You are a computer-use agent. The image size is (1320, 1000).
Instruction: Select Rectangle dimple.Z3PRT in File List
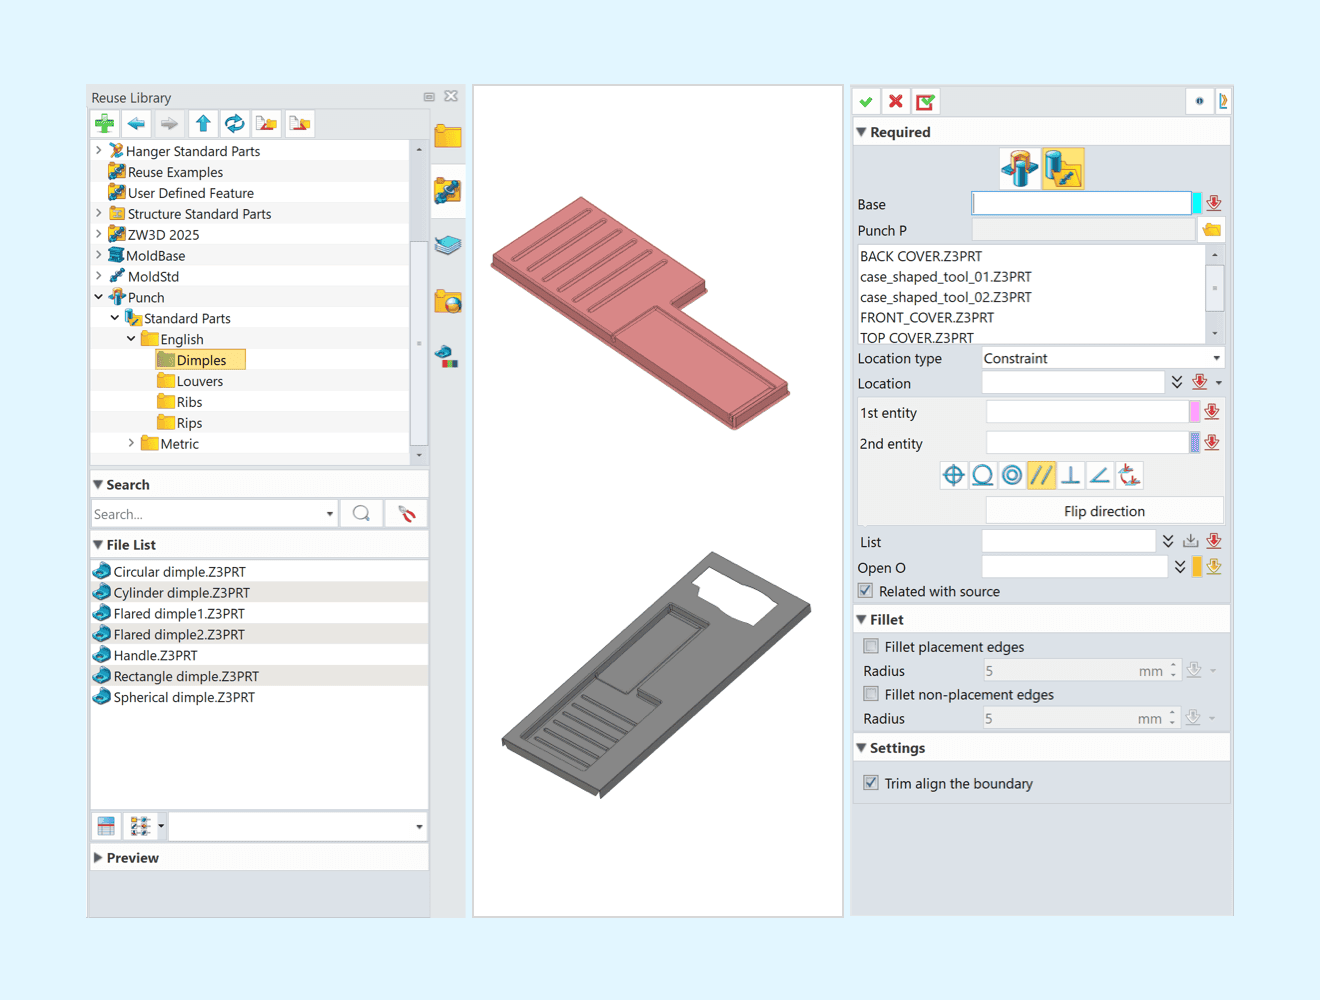186,676
